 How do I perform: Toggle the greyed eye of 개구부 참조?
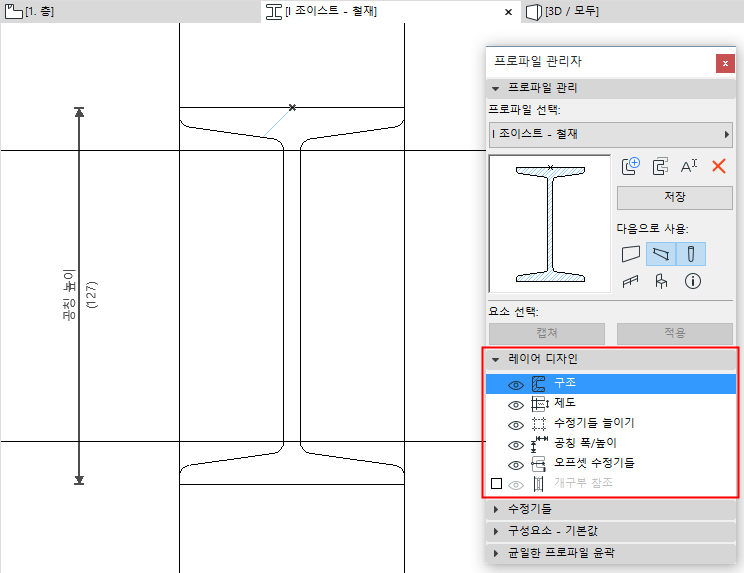[516, 485]
